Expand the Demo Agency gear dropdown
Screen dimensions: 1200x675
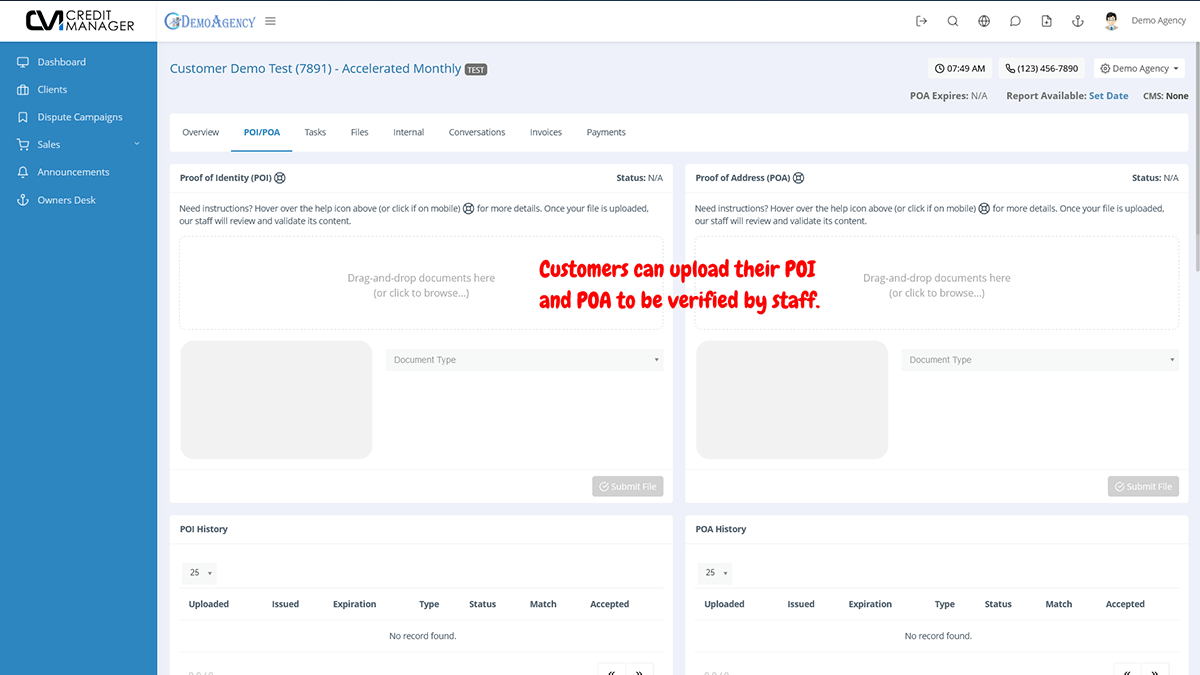[x=1139, y=69]
